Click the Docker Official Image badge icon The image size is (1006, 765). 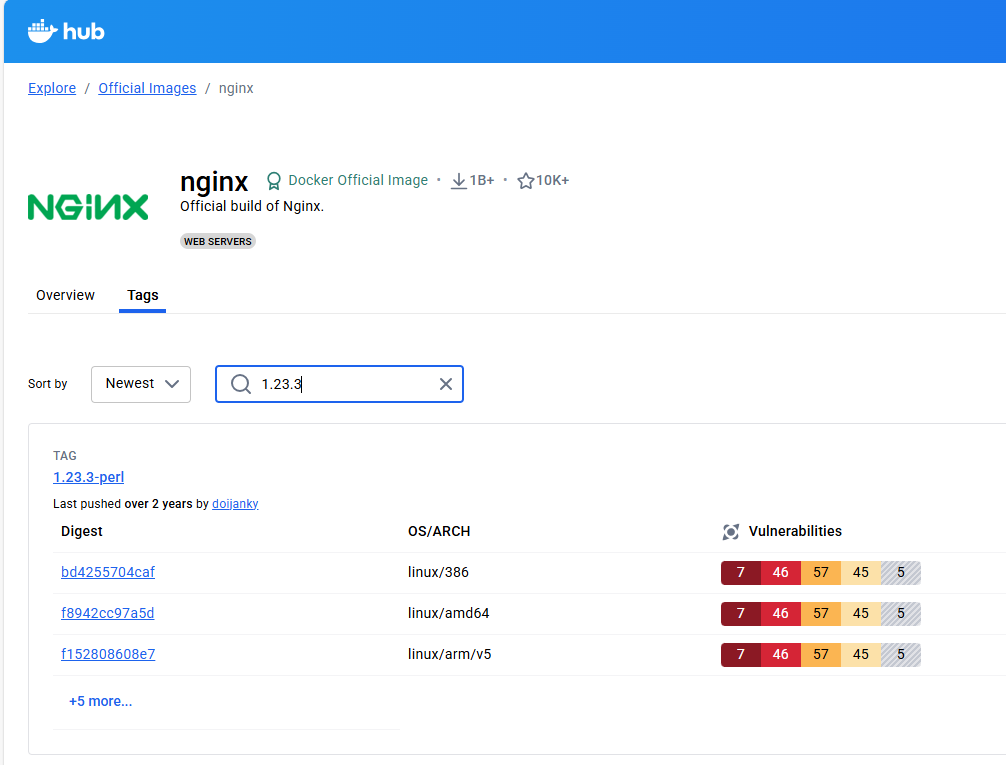coord(274,181)
